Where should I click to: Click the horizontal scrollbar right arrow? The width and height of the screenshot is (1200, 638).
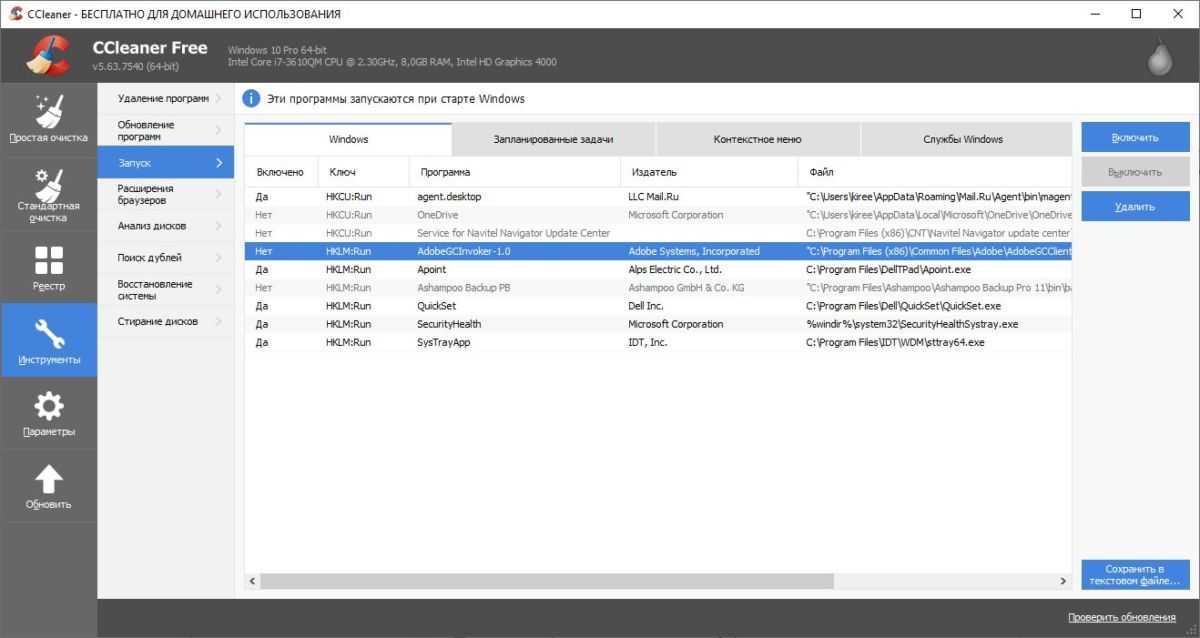point(1064,581)
